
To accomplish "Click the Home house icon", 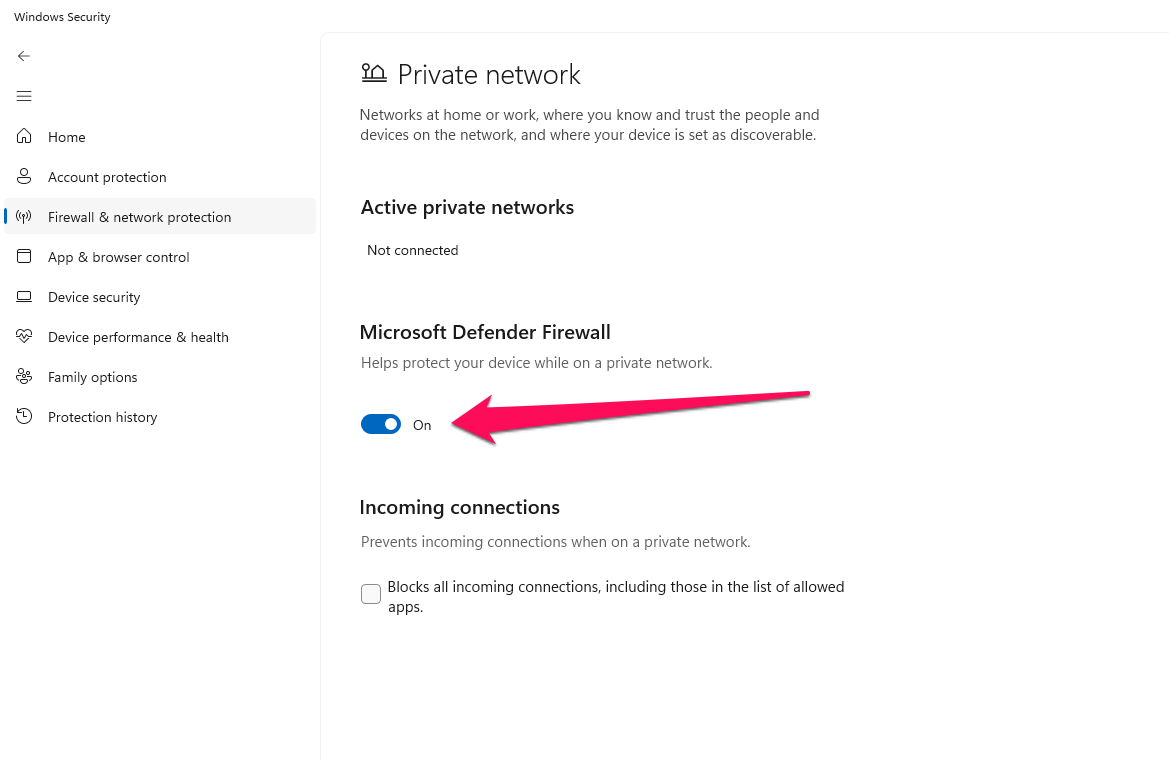I will coord(24,136).
